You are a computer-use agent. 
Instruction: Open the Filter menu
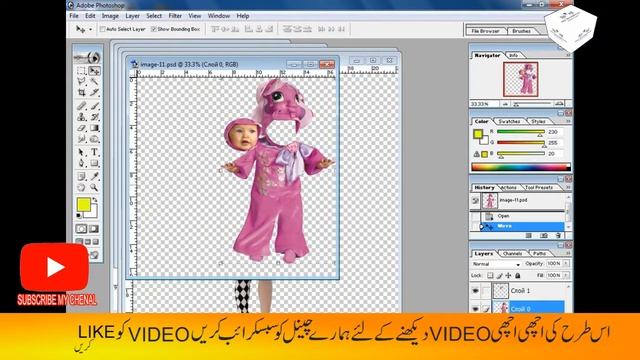175,16
